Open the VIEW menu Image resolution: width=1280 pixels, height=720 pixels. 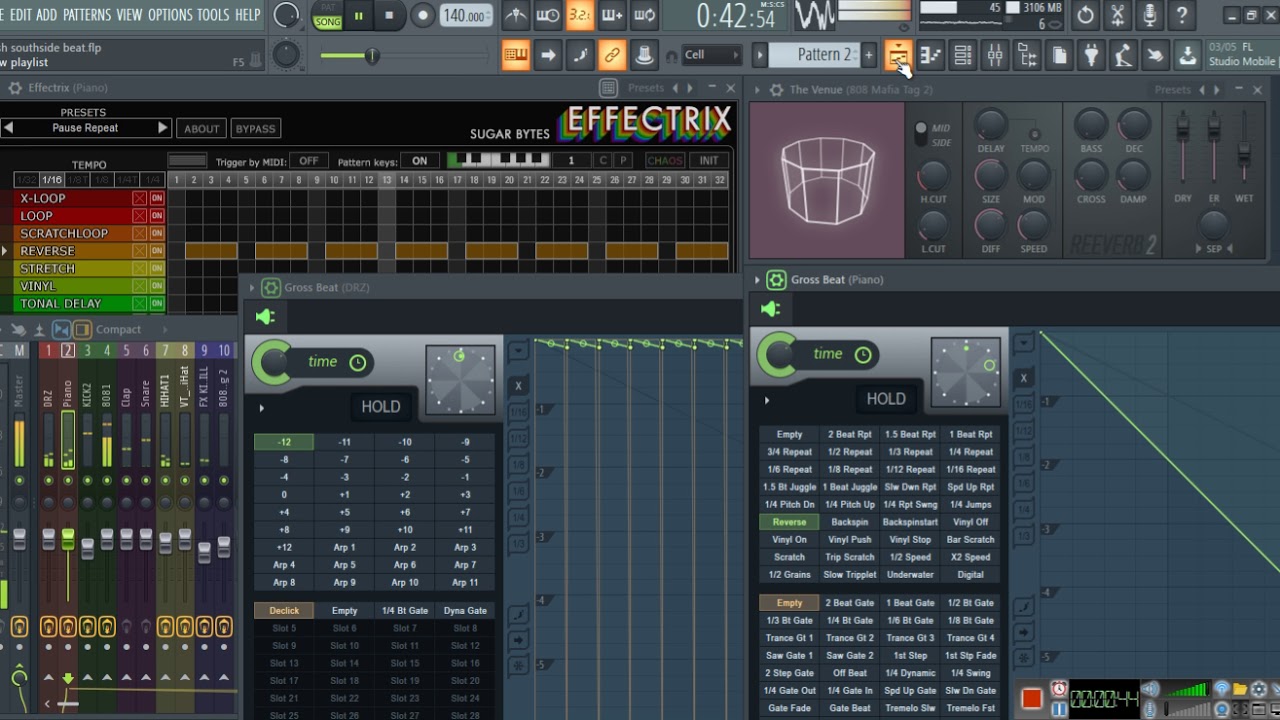click(x=129, y=15)
